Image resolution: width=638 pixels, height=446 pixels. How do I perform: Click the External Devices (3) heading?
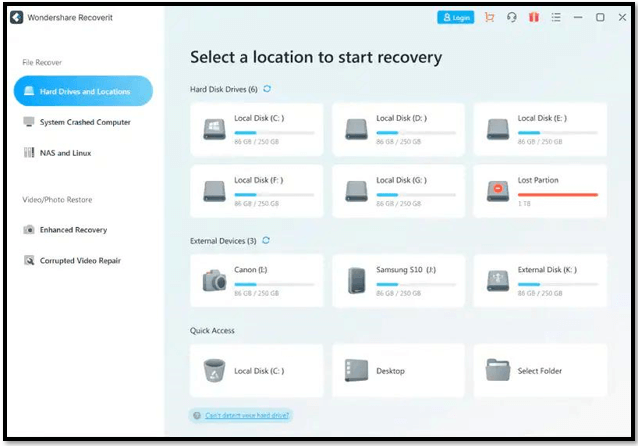point(223,241)
